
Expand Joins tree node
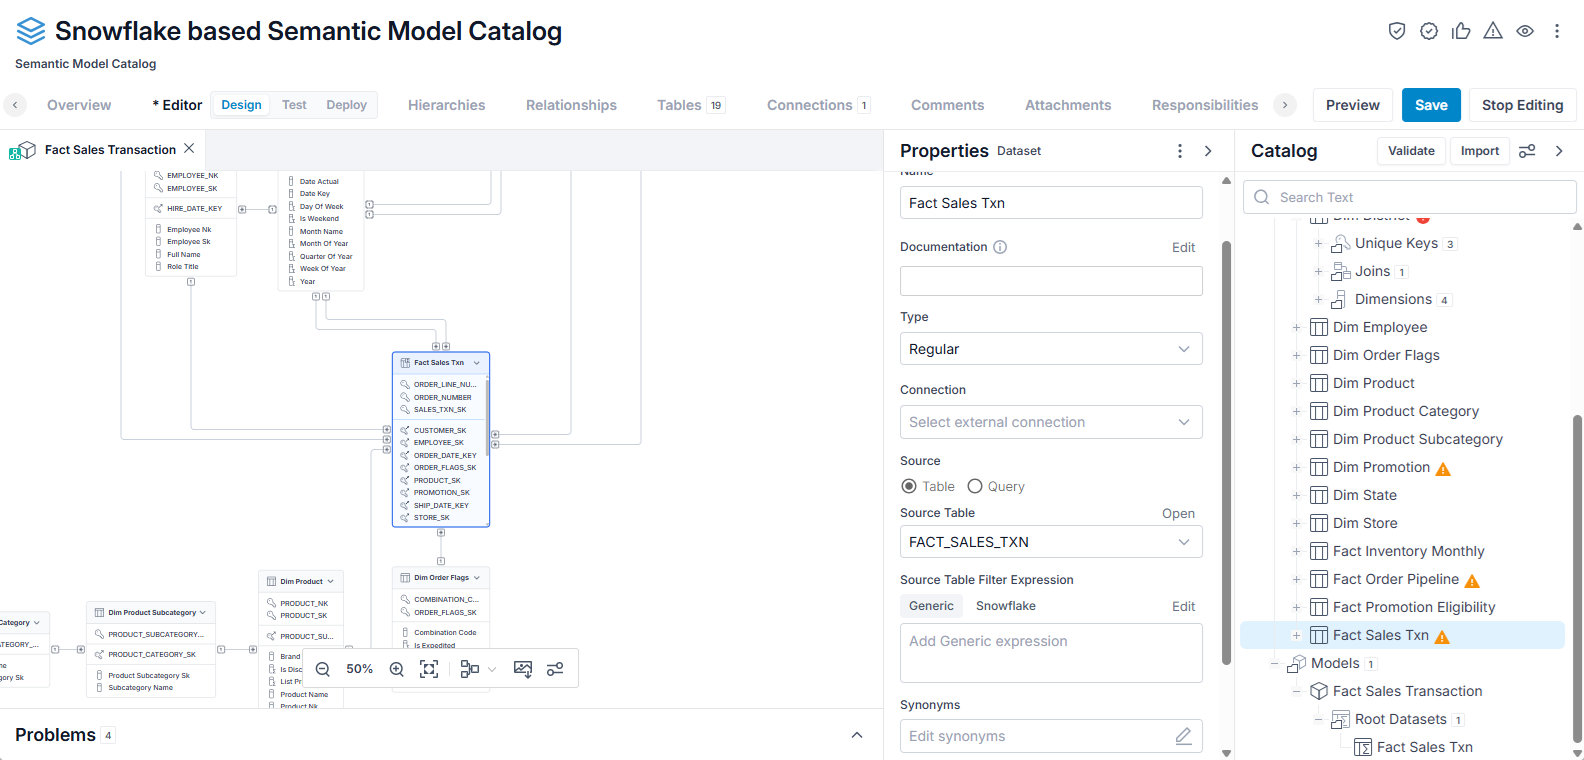tap(1318, 271)
